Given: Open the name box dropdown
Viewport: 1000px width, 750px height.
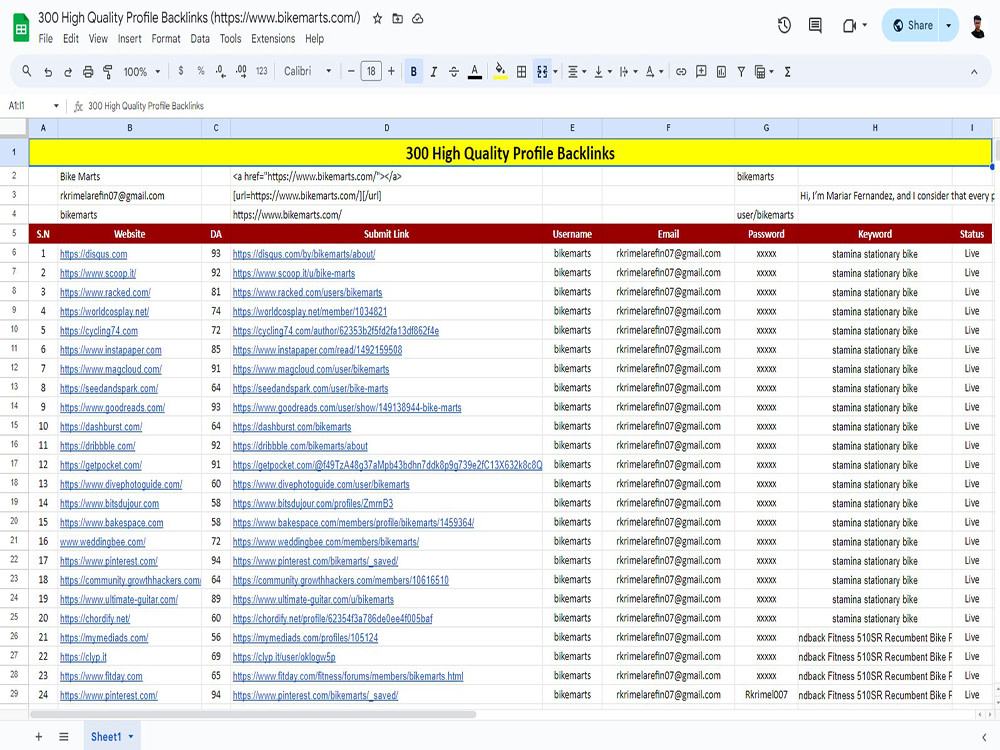Looking at the screenshot, I should (x=56, y=106).
